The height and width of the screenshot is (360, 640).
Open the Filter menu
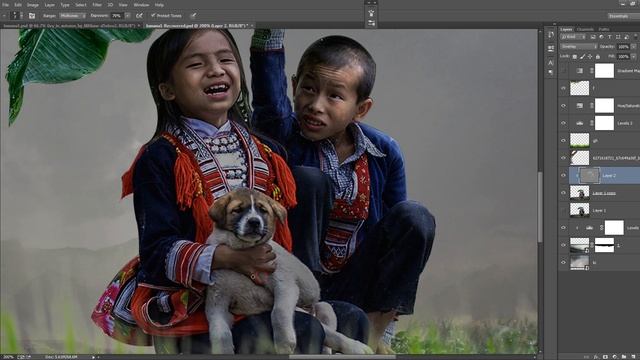coord(97,5)
